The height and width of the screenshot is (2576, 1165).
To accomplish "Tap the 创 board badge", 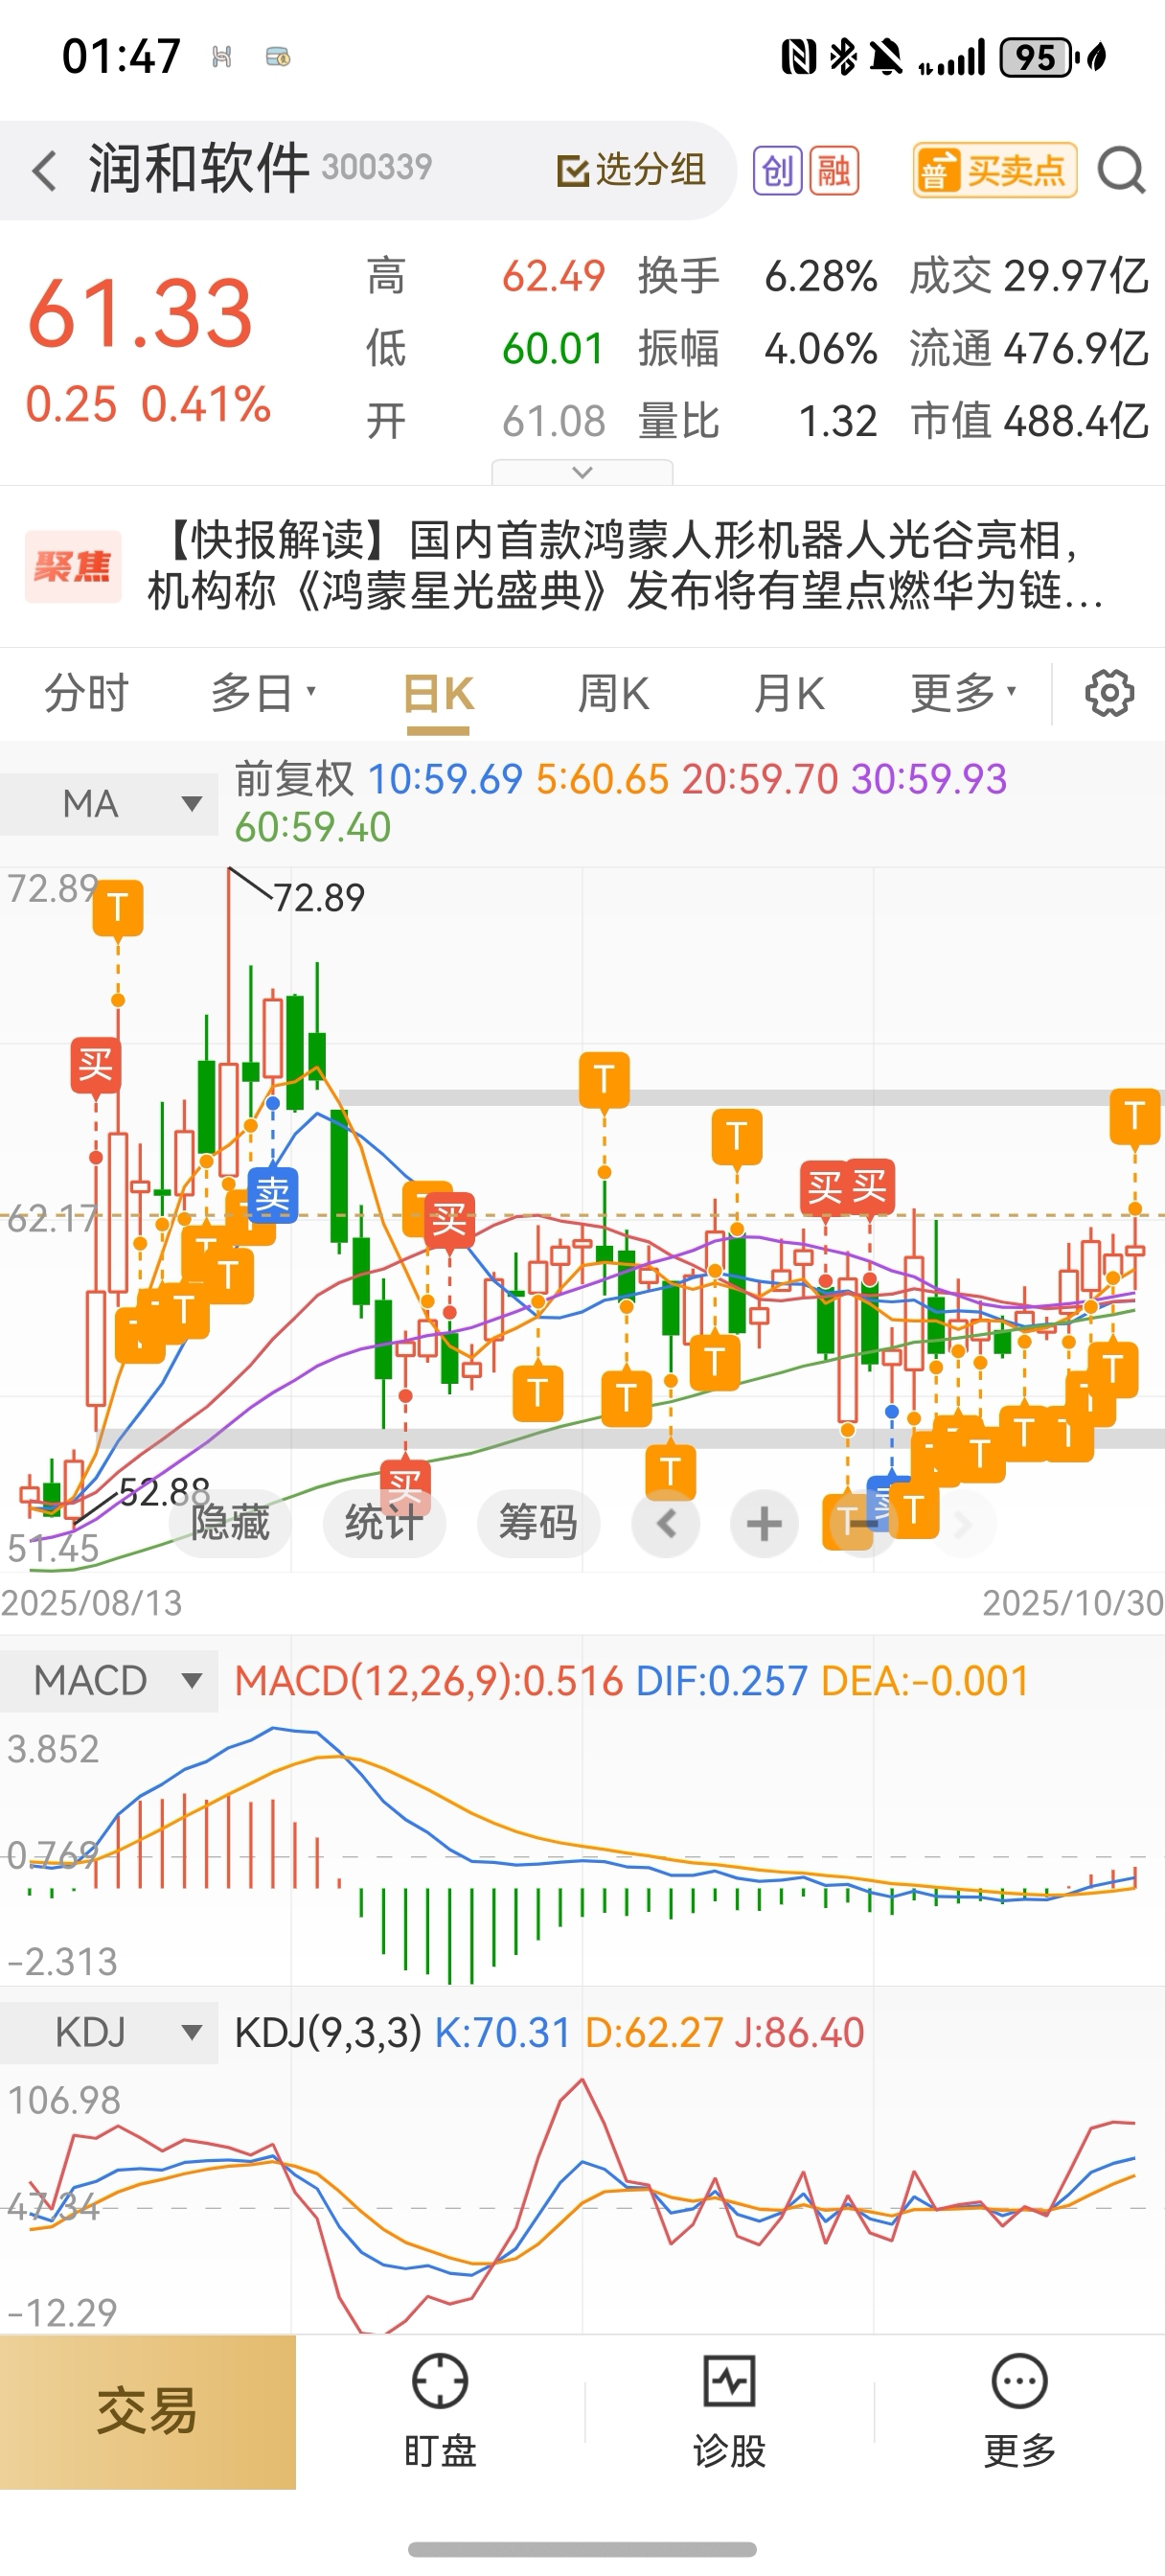I will [x=777, y=171].
